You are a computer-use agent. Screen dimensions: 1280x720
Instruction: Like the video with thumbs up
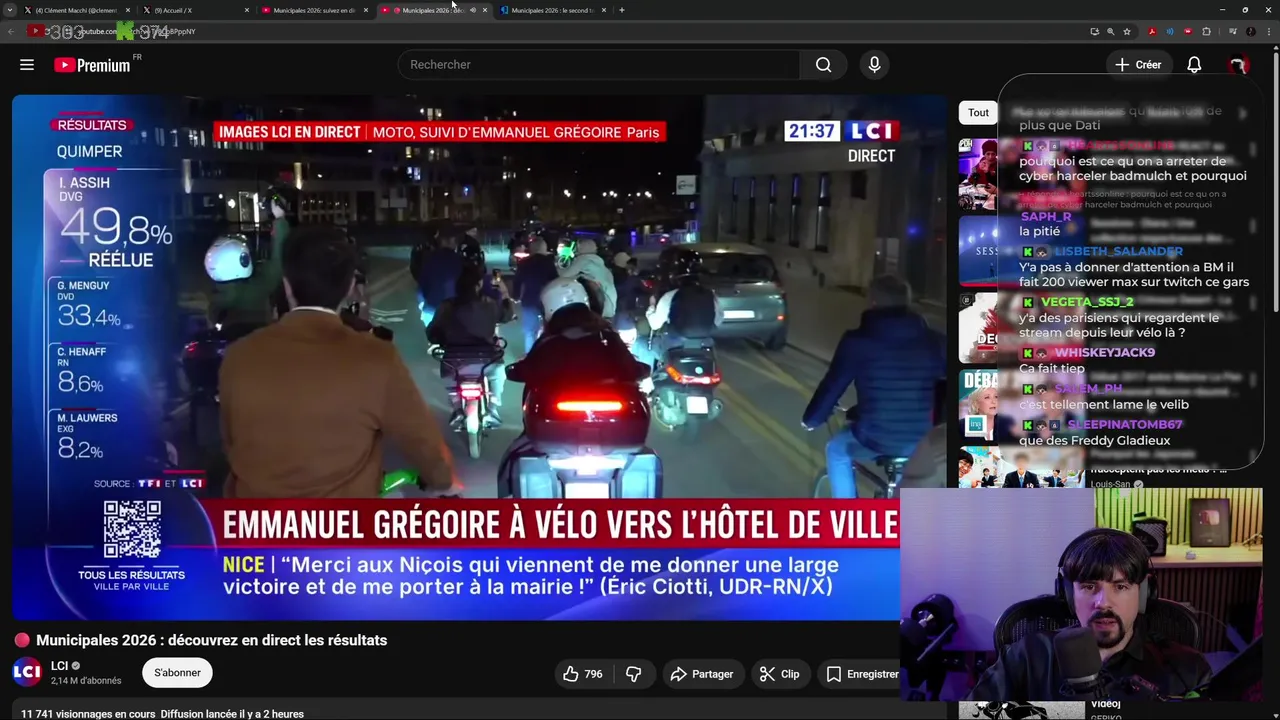pos(583,674)
